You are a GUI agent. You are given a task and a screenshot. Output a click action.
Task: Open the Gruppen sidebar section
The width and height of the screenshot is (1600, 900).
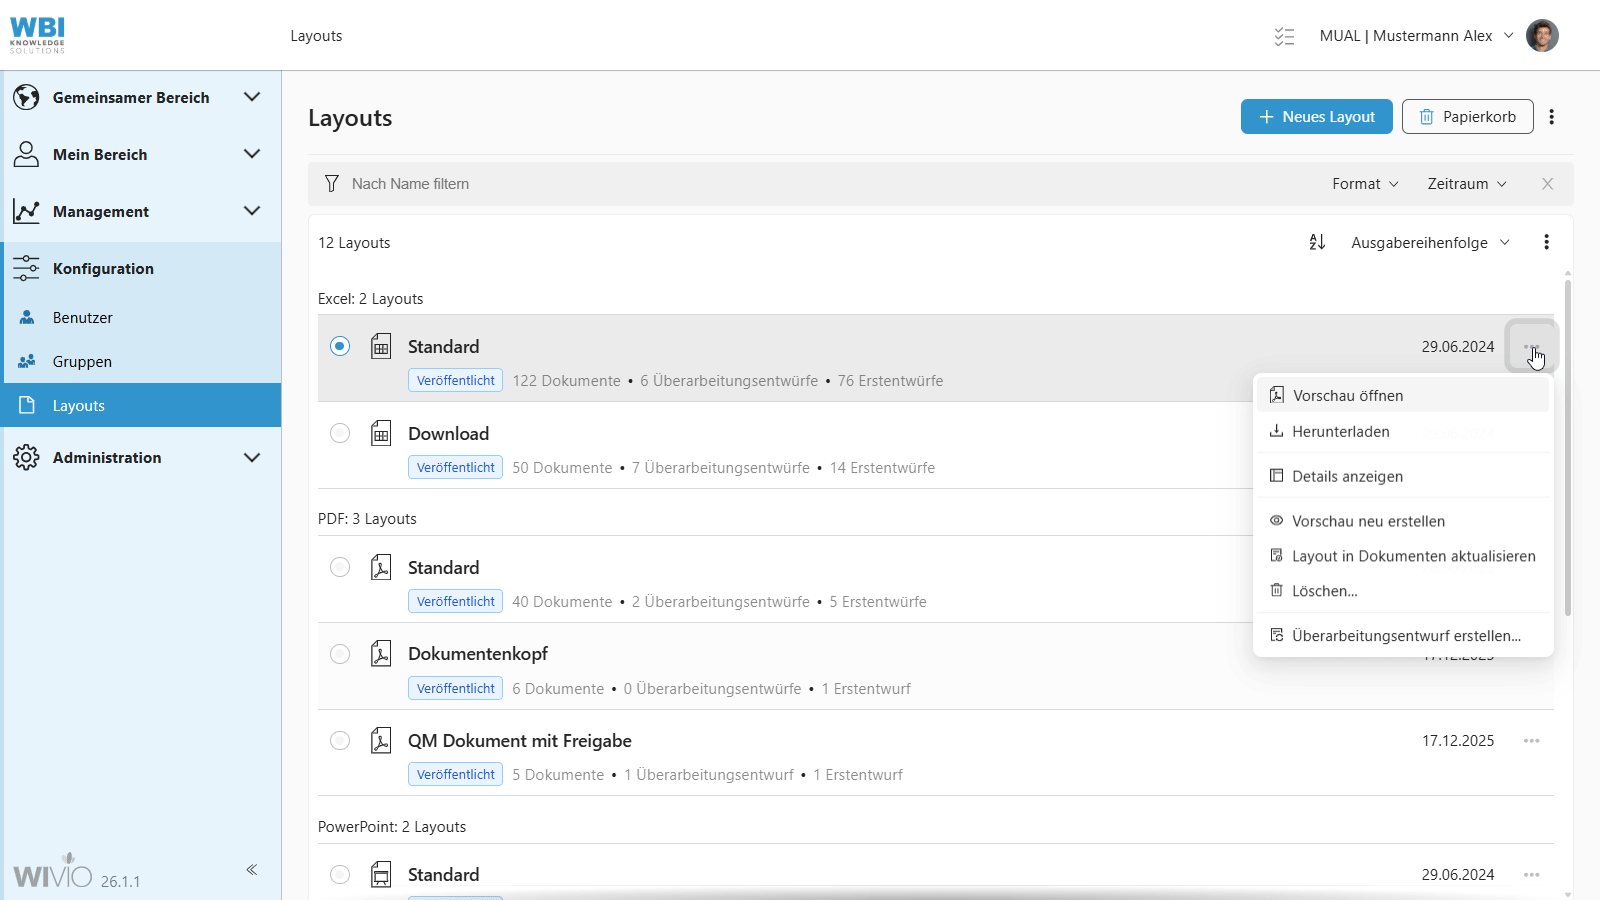pyautogui.click(x=82, y=361)
